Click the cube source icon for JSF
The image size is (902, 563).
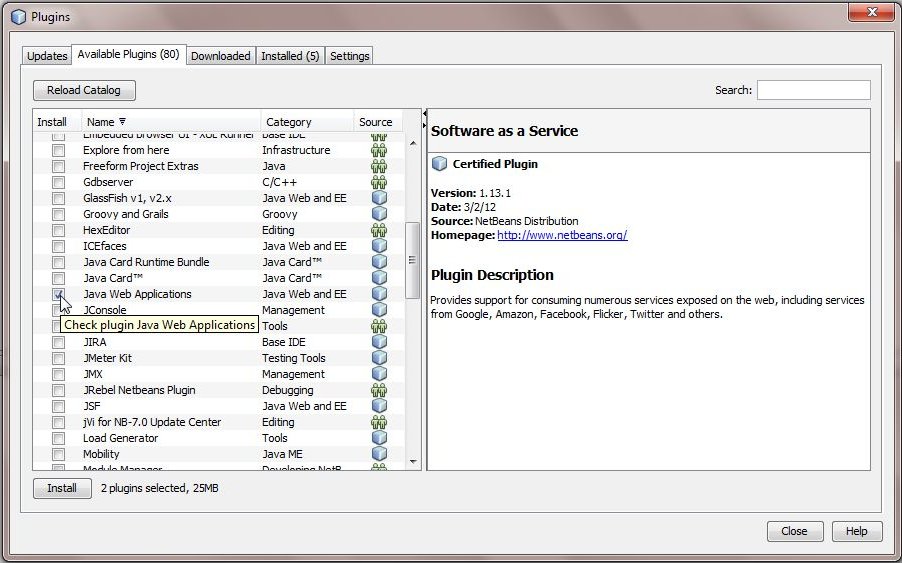click(x=379, y=406)
